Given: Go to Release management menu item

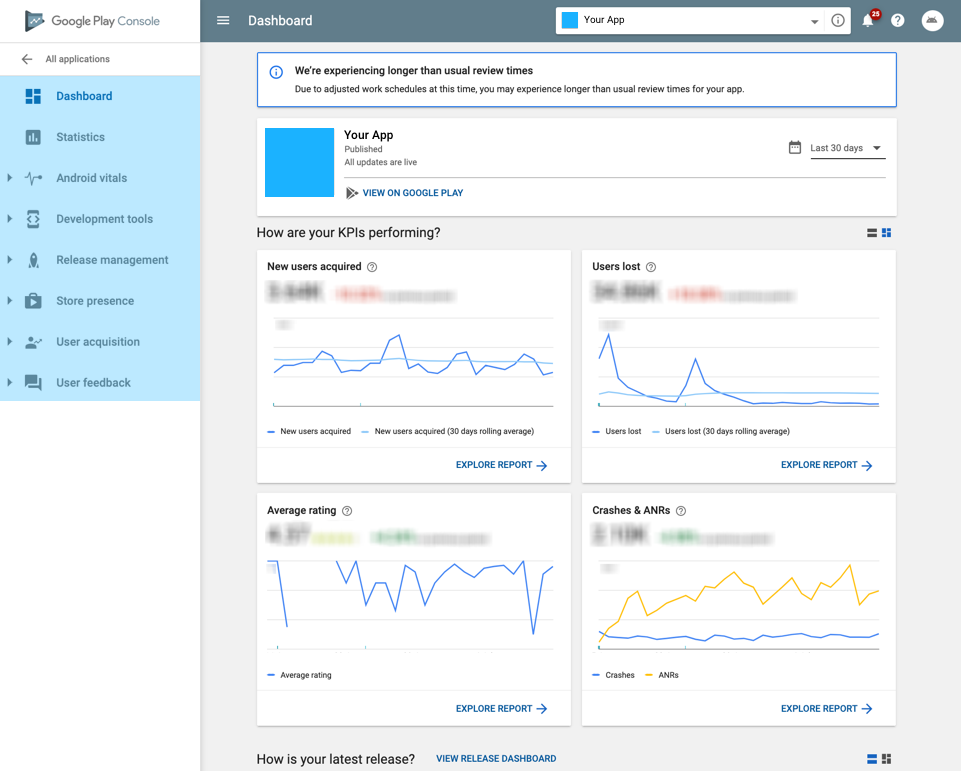Looking at the screenshot, I should click(100, 260).
